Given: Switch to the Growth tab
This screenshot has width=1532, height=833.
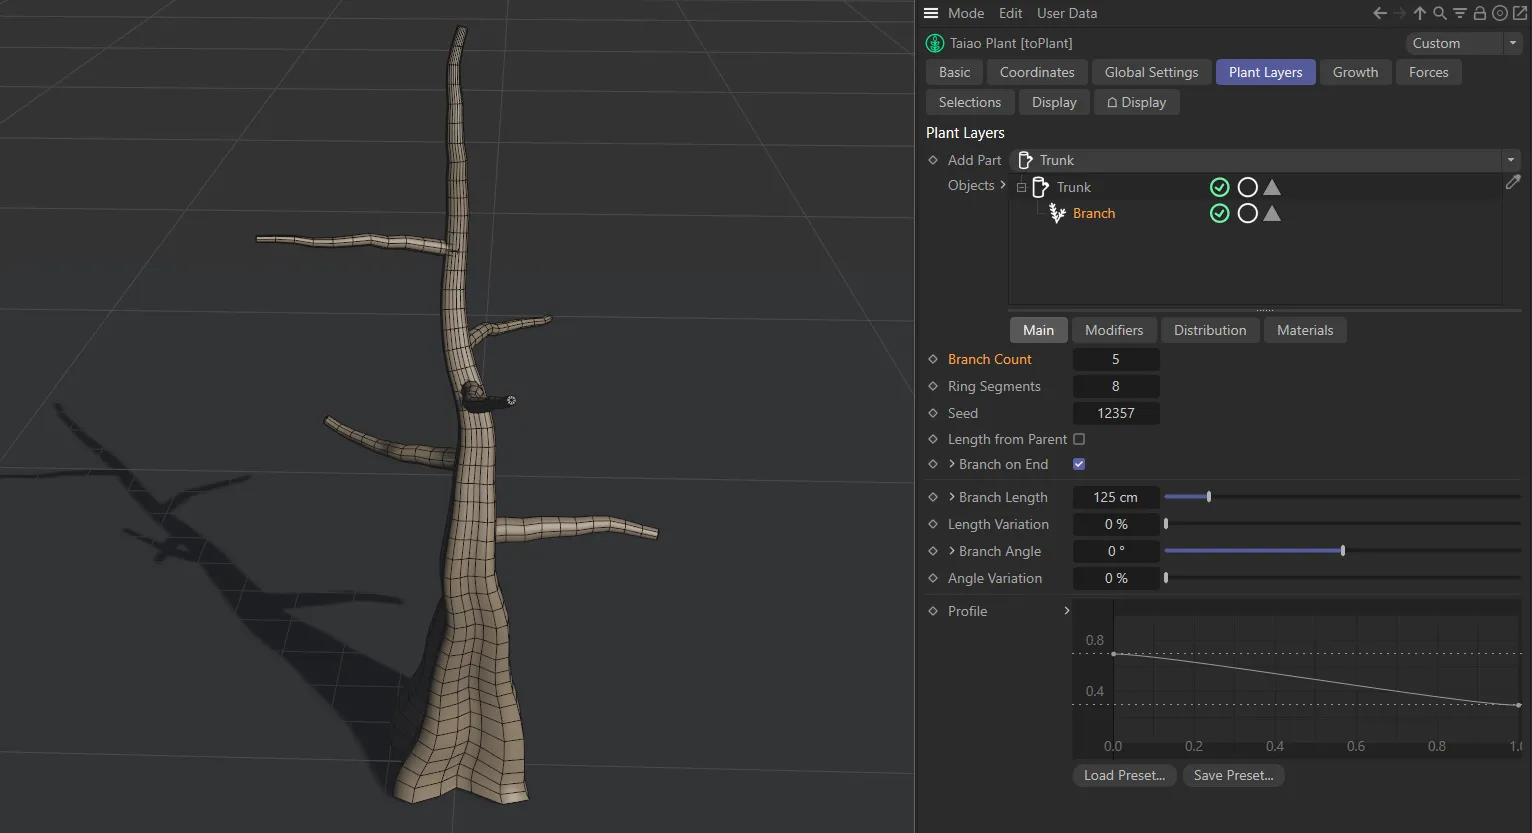Looking at the screenshot, I should [x=1355, y=72].
